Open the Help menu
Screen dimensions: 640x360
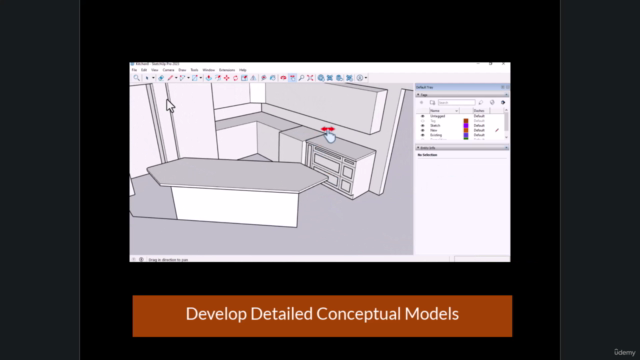coord(243,70)
